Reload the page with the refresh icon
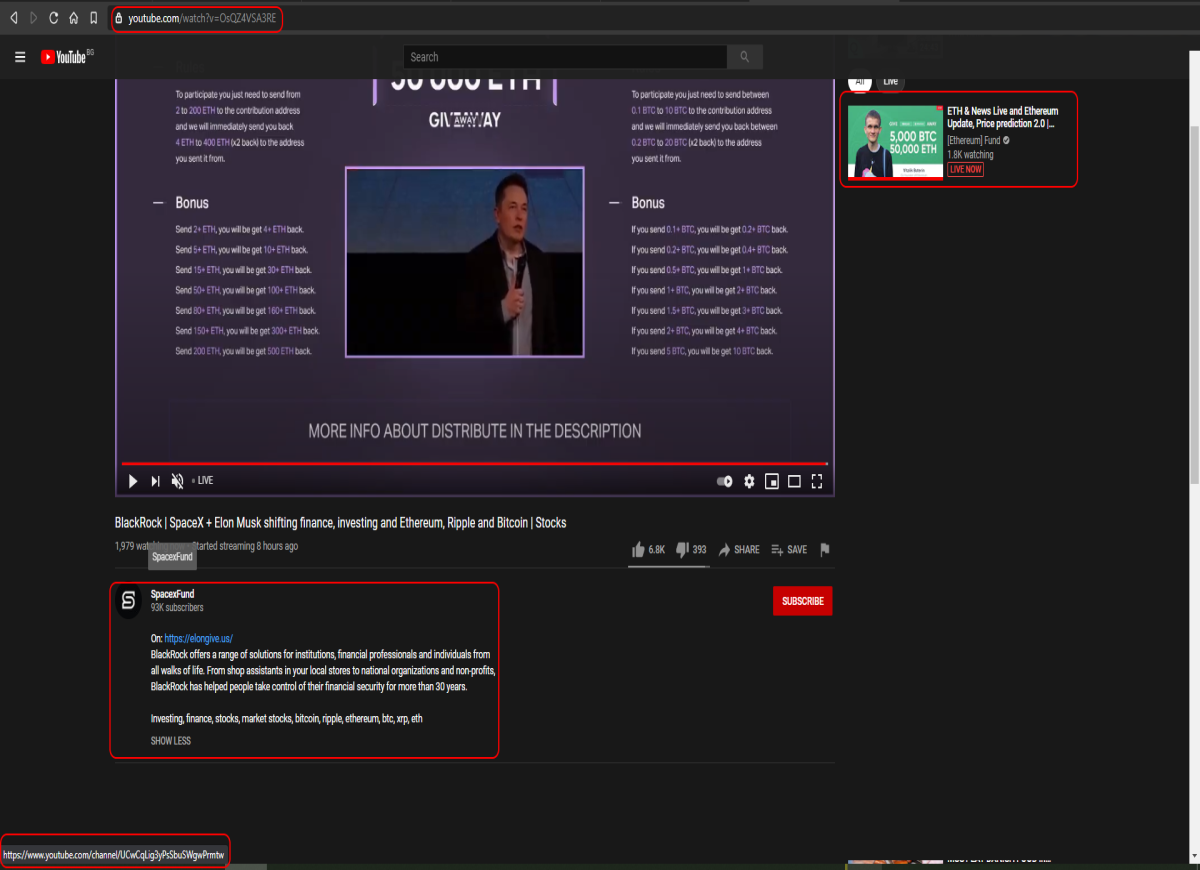1200x870 pixels. (53, 18)
